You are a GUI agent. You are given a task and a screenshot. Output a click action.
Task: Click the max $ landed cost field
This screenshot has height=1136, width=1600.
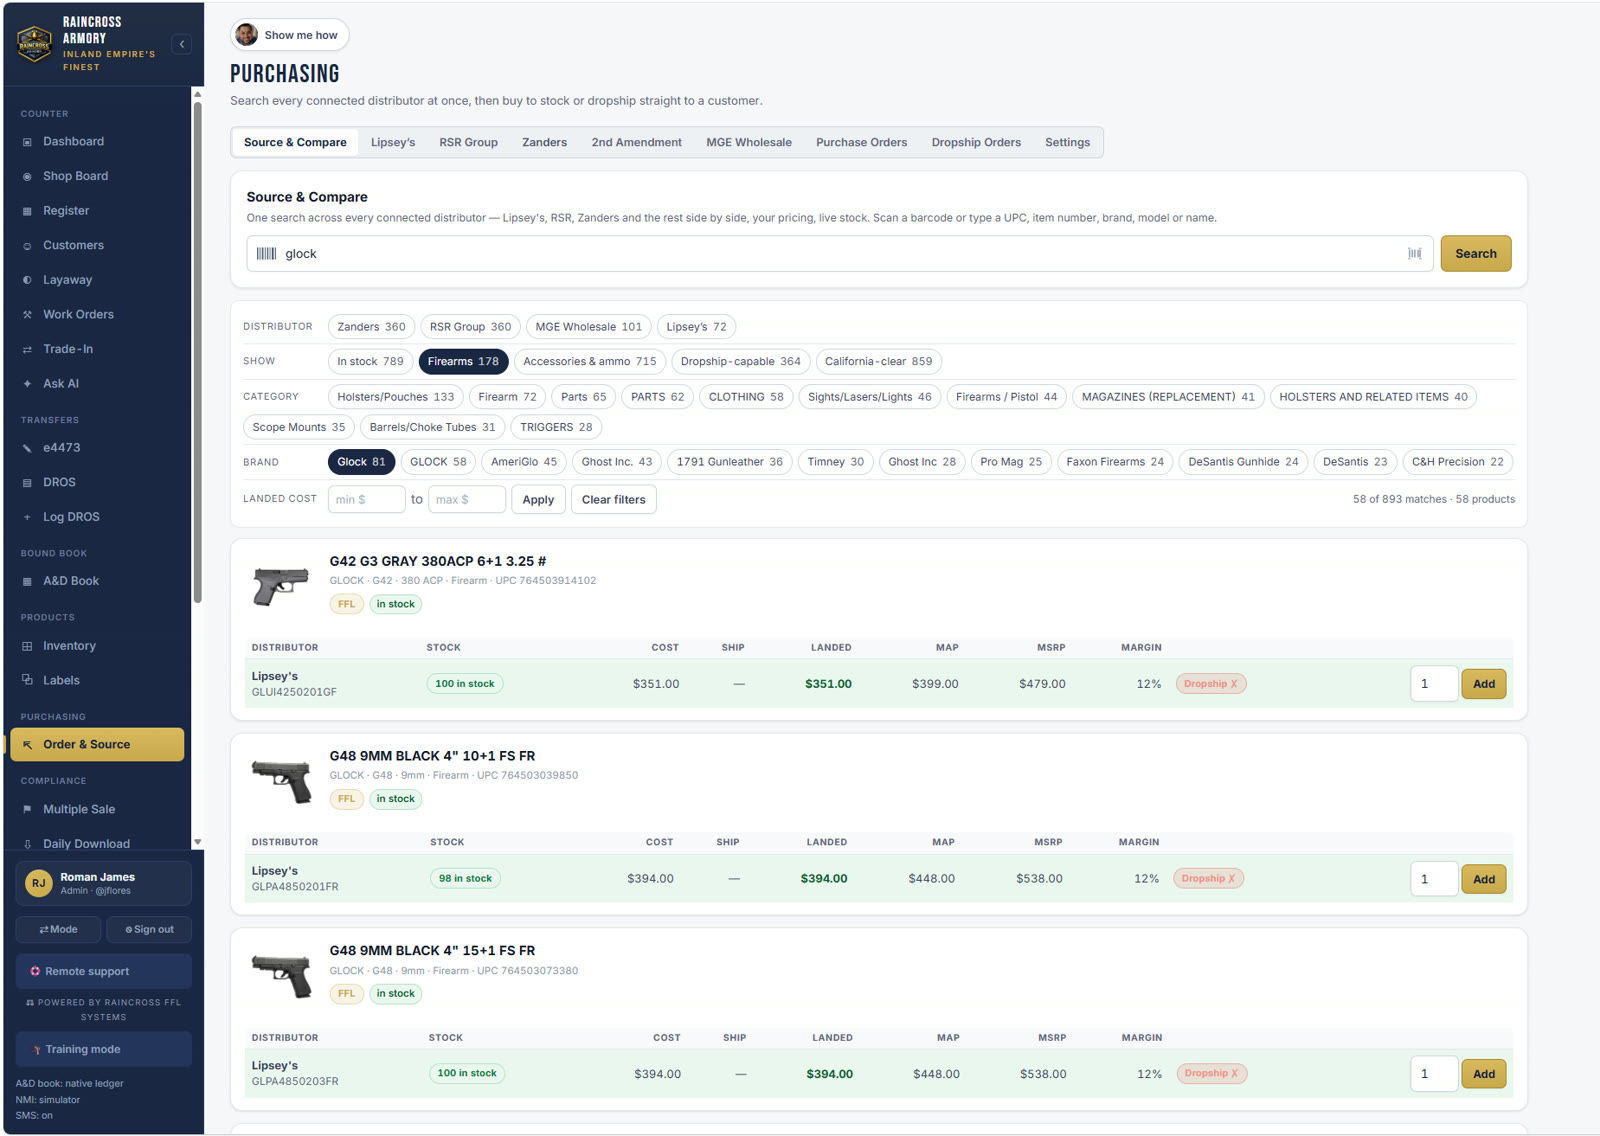pos(466,499)
